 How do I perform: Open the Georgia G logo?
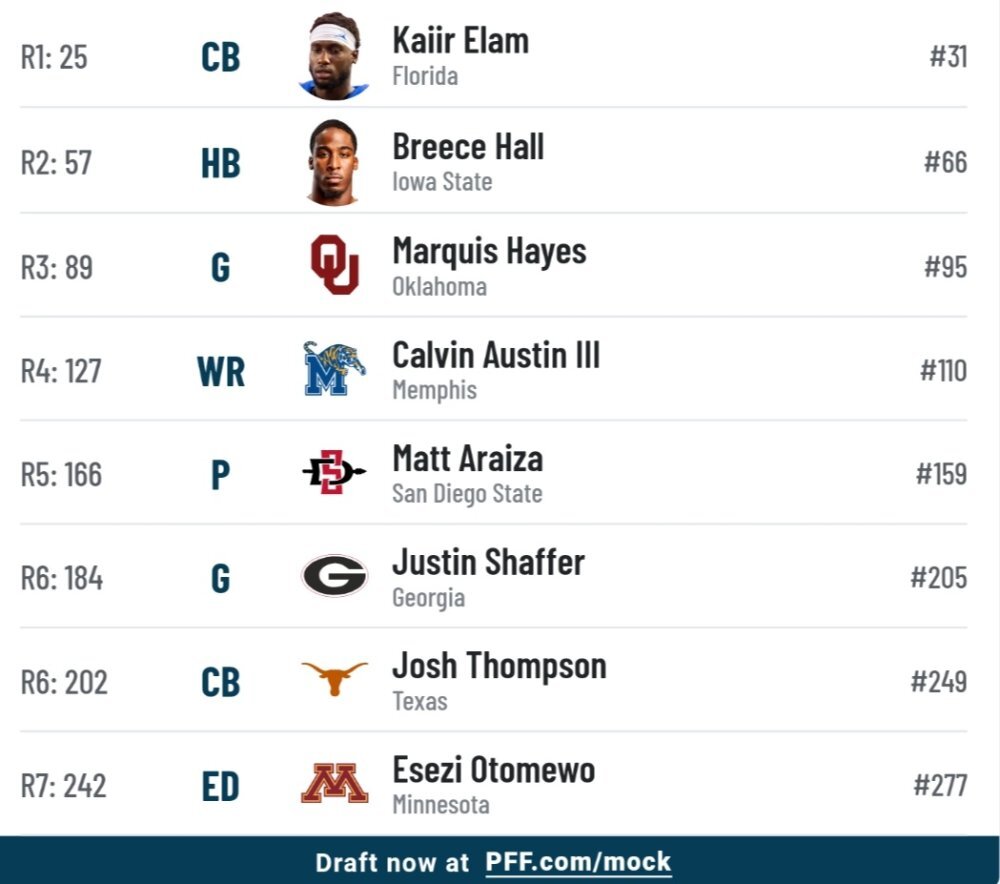[x=334, y=576]
